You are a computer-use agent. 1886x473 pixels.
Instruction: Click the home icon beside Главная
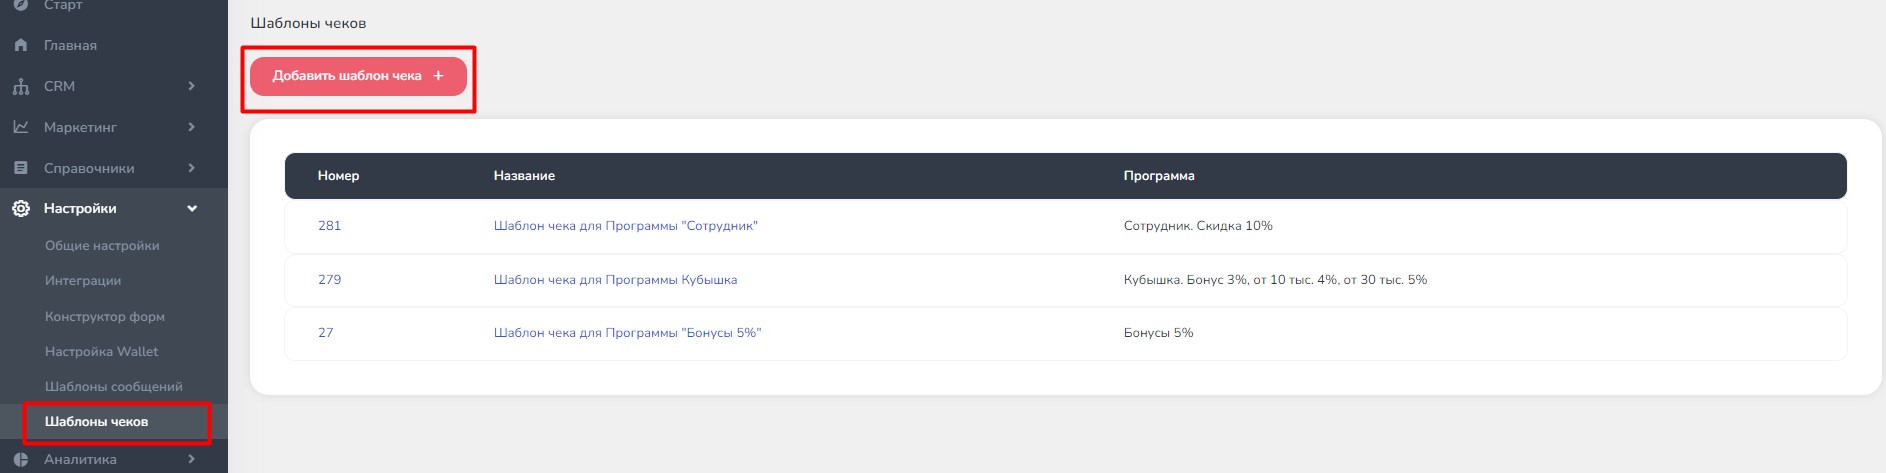[x=20, y=46]
